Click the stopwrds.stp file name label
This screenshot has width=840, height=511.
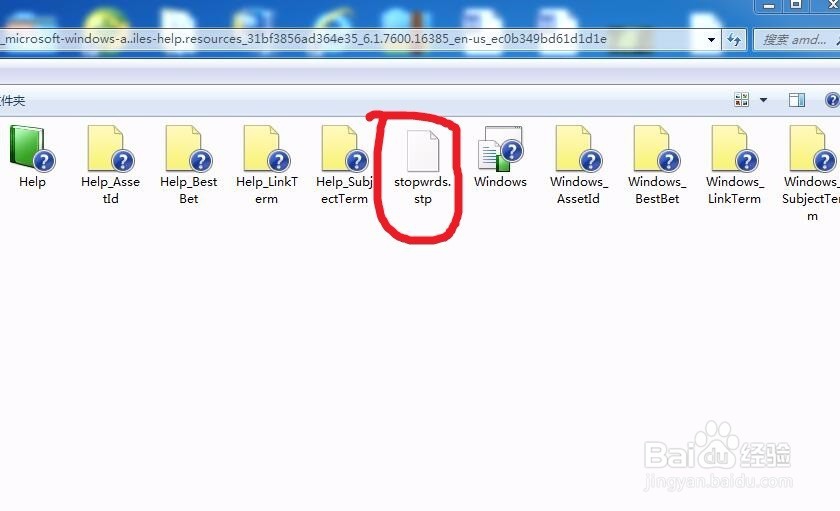[423, 190]
